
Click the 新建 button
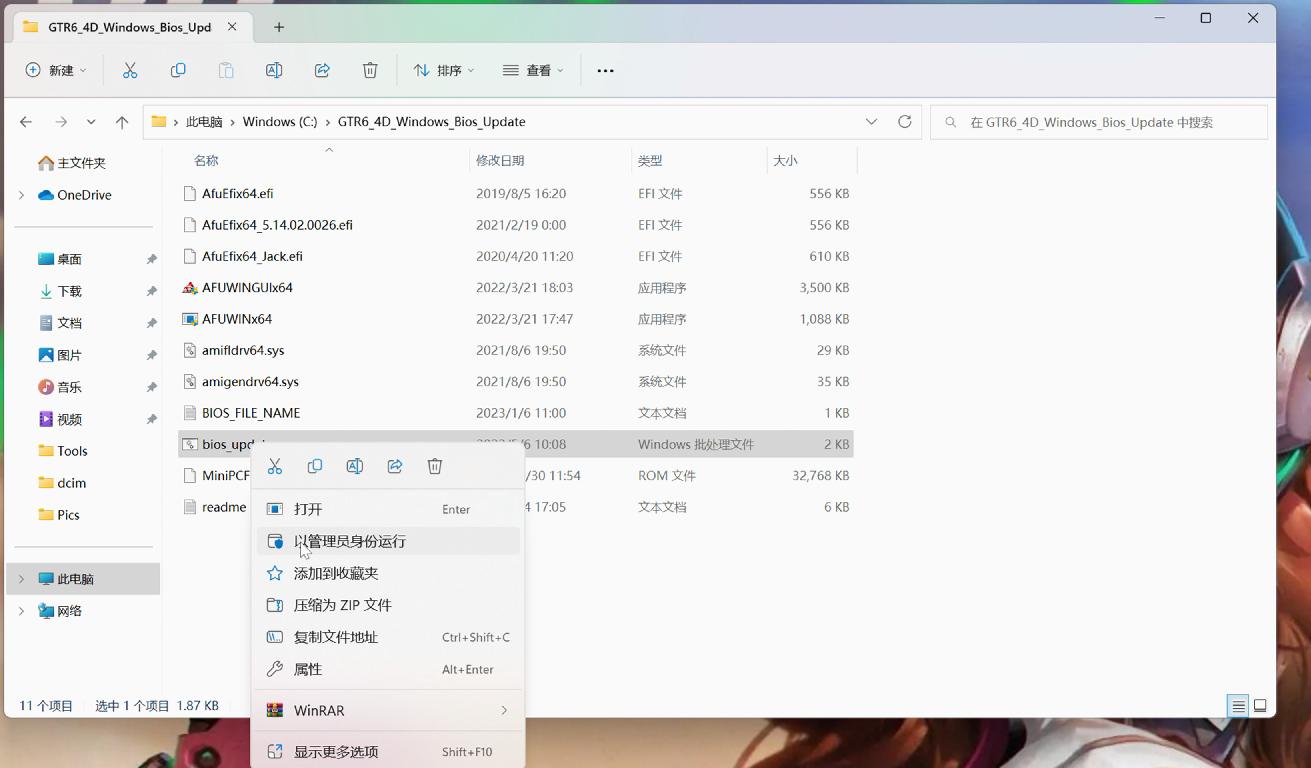tap(55, 70)
